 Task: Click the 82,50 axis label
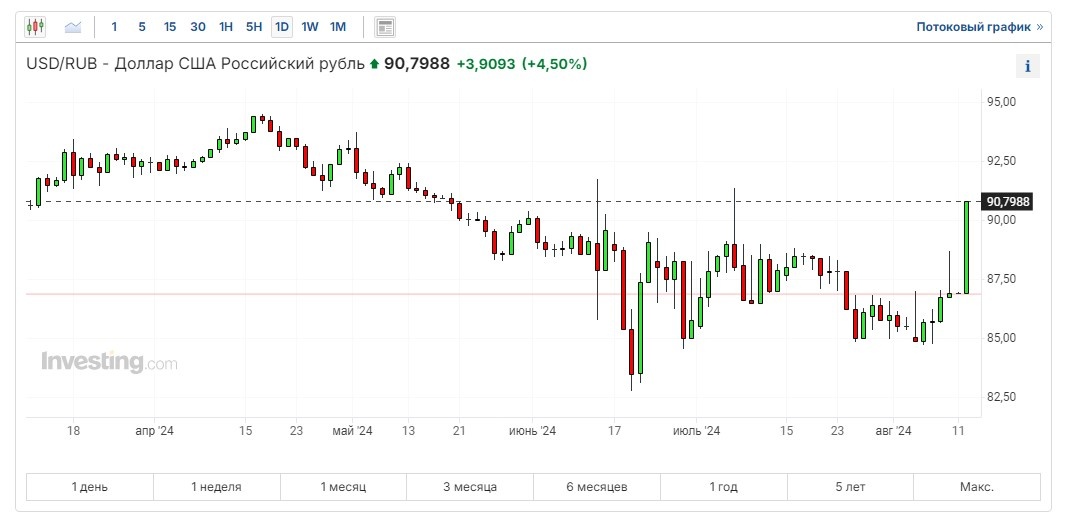coord(1002,397)
